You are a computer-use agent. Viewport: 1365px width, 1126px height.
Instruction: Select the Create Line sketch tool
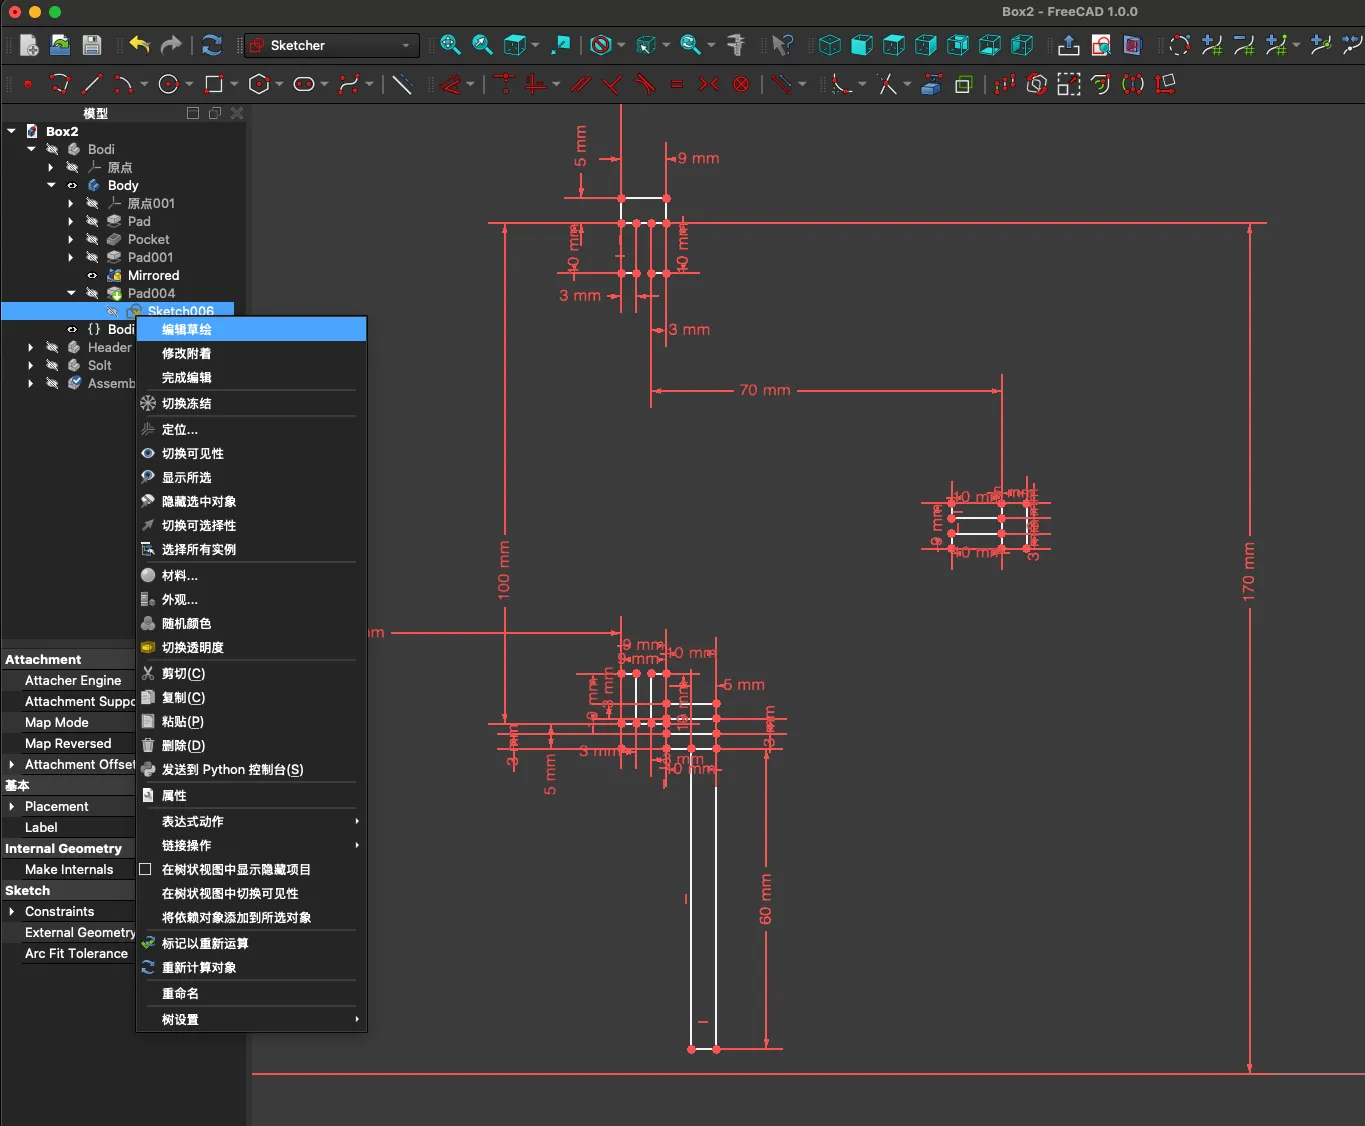click(x=93, y=85)
